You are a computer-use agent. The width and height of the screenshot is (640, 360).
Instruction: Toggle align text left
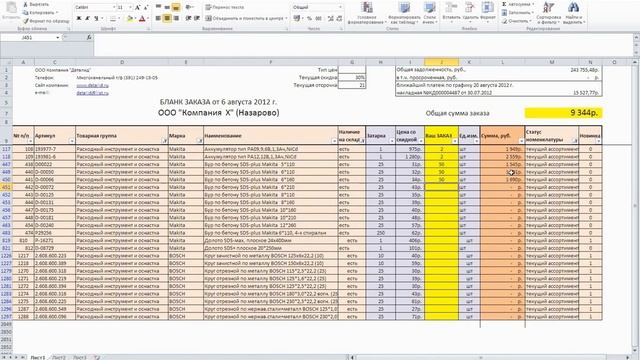(158, 18)
